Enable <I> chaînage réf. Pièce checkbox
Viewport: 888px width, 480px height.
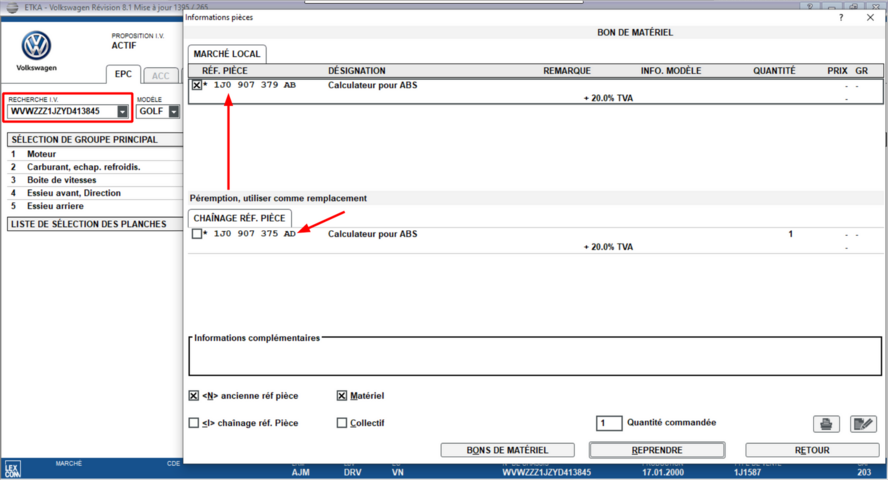click(194, 423)
